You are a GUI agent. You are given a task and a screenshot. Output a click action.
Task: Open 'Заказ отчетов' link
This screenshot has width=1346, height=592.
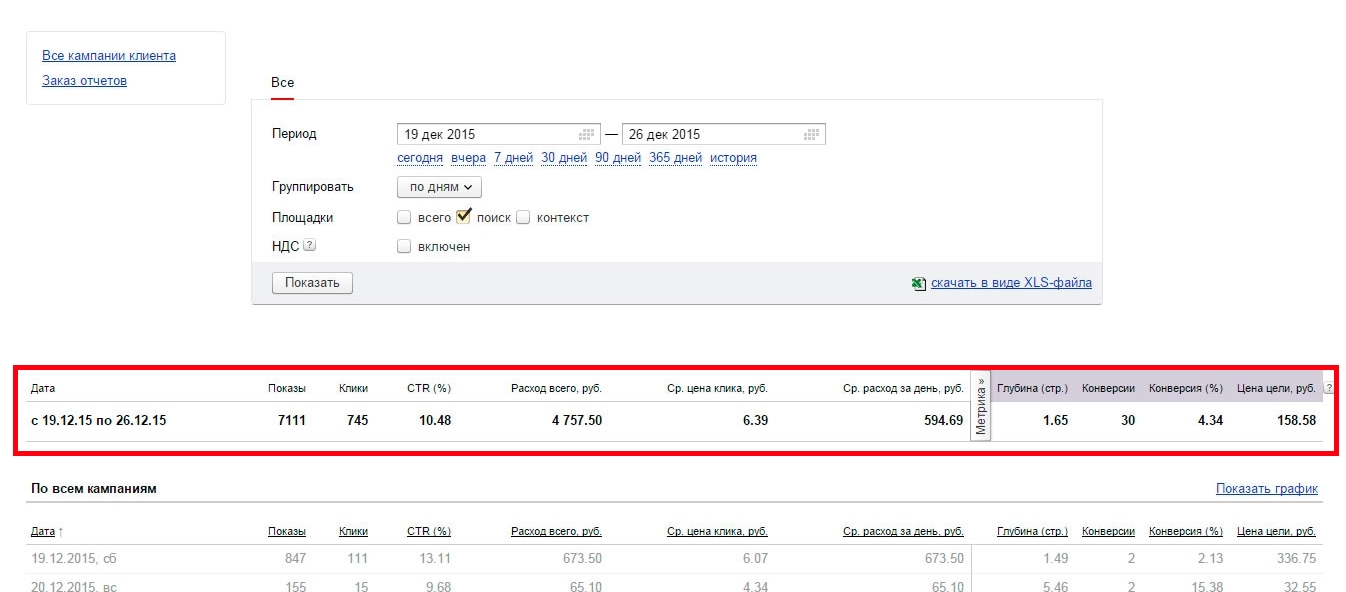click(84, 81)
